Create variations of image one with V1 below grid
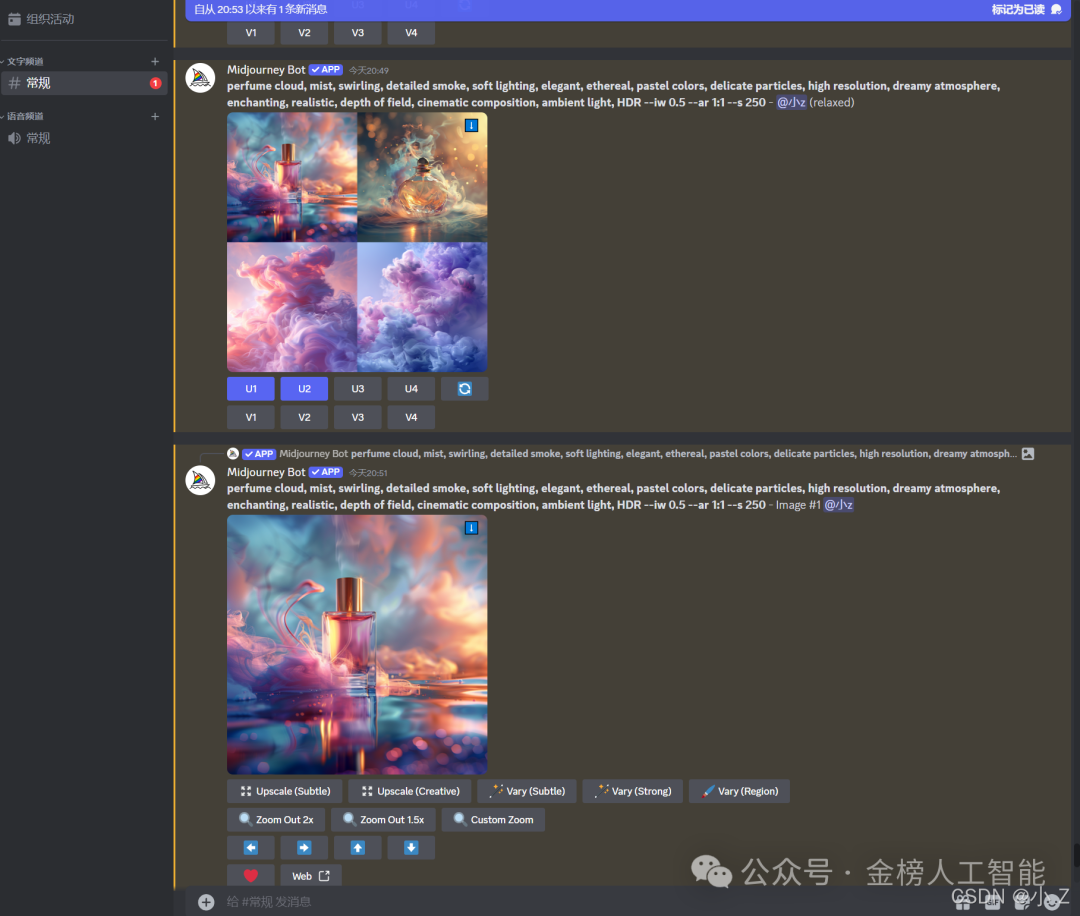Viewport: 1080px width, 916px height. (251, 417)
